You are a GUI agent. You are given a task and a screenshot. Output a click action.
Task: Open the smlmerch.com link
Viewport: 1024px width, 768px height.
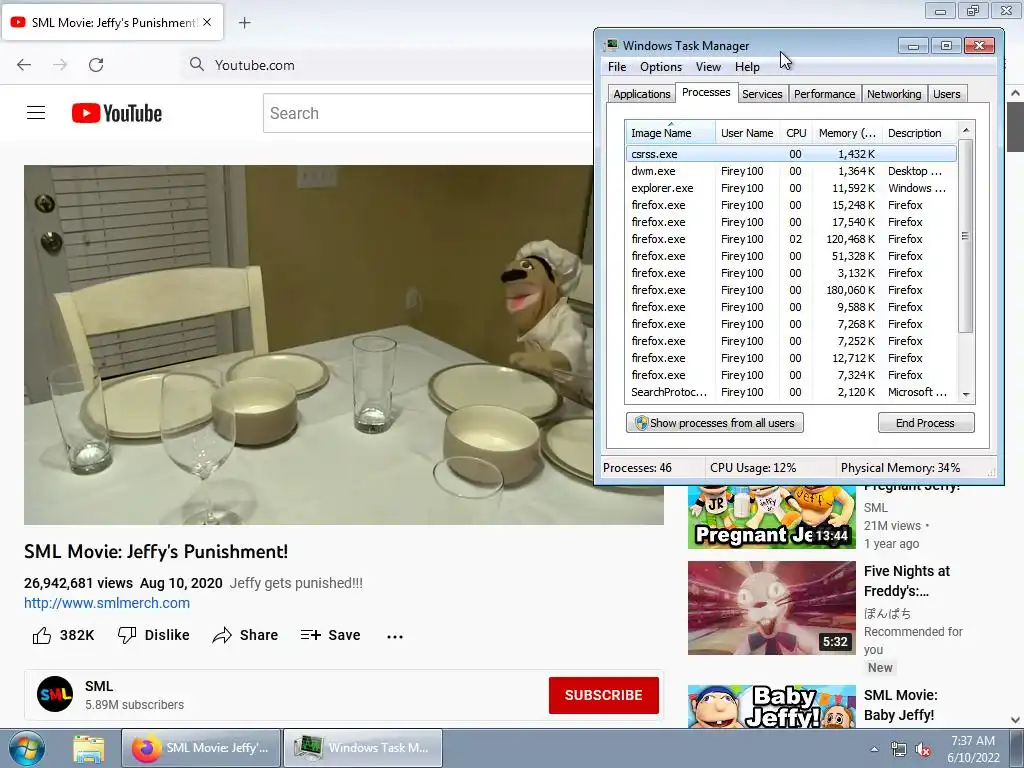coord(107,603)
